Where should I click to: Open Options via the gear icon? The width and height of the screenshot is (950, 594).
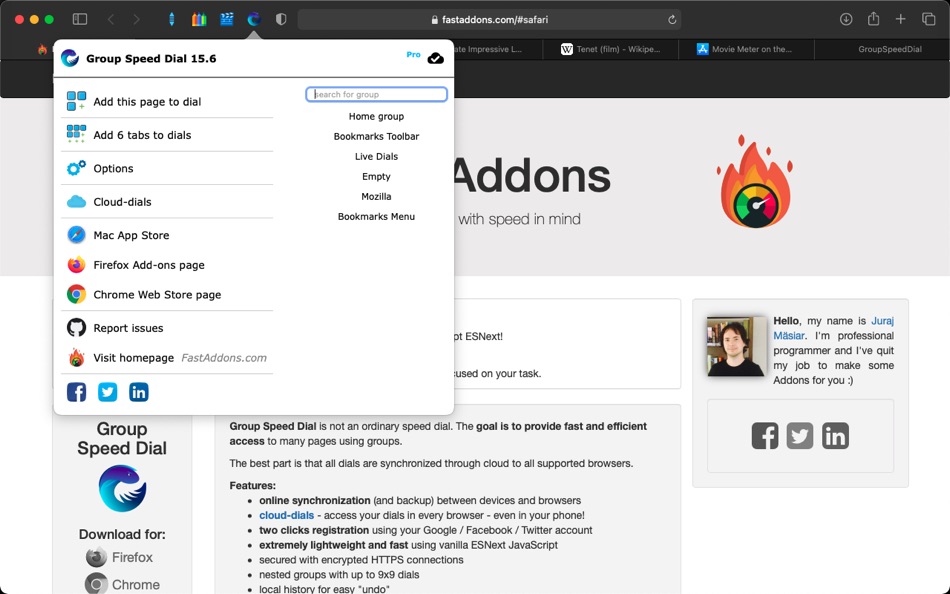point(76,168)
